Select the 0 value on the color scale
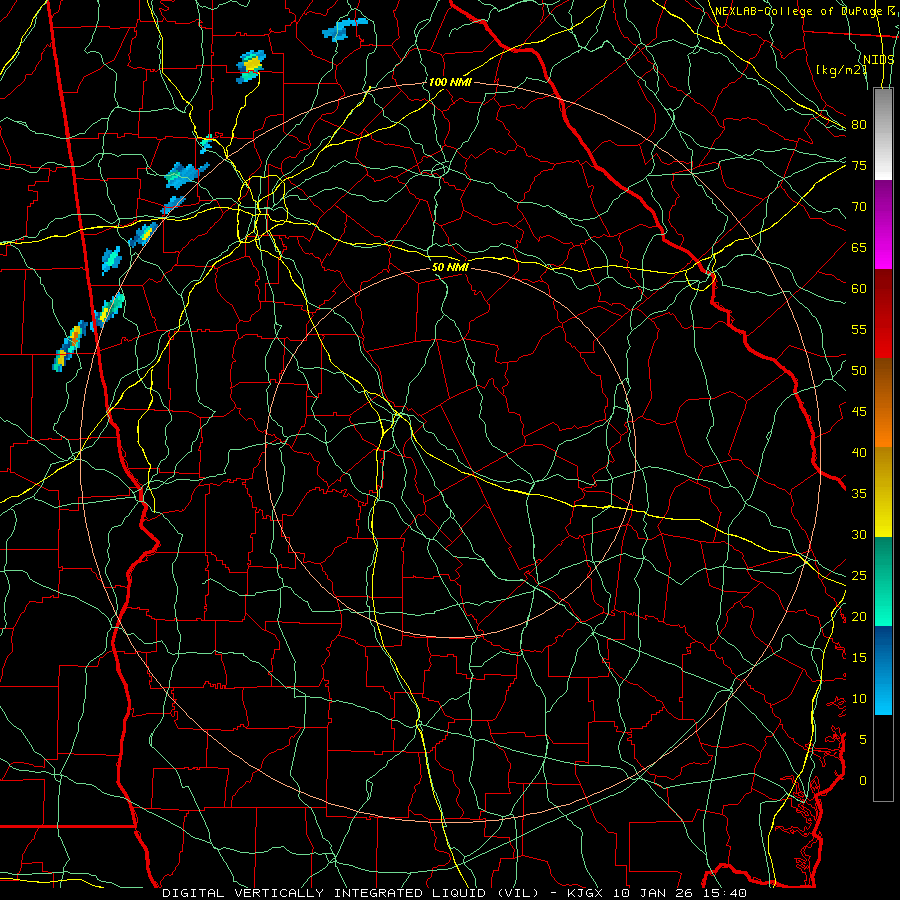The width and height of the screenshot is (900, 900). [x=863, y=781]
